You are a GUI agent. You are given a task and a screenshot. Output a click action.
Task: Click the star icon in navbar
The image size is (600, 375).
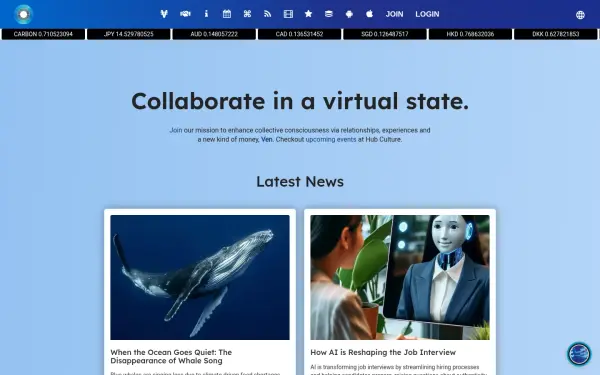pos(308,14)
